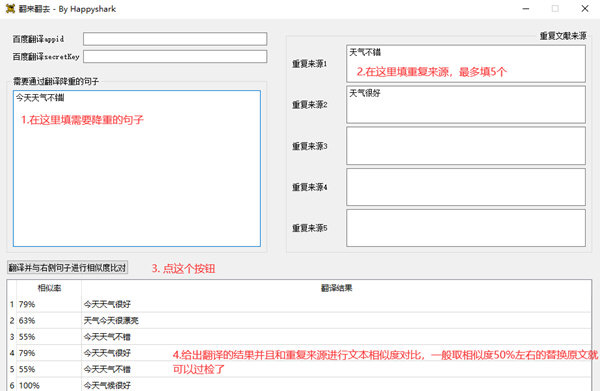Click row header number 6 in results table
This screenshot has height=391, width=600.
pyautogui.click(x=12, y=385)
